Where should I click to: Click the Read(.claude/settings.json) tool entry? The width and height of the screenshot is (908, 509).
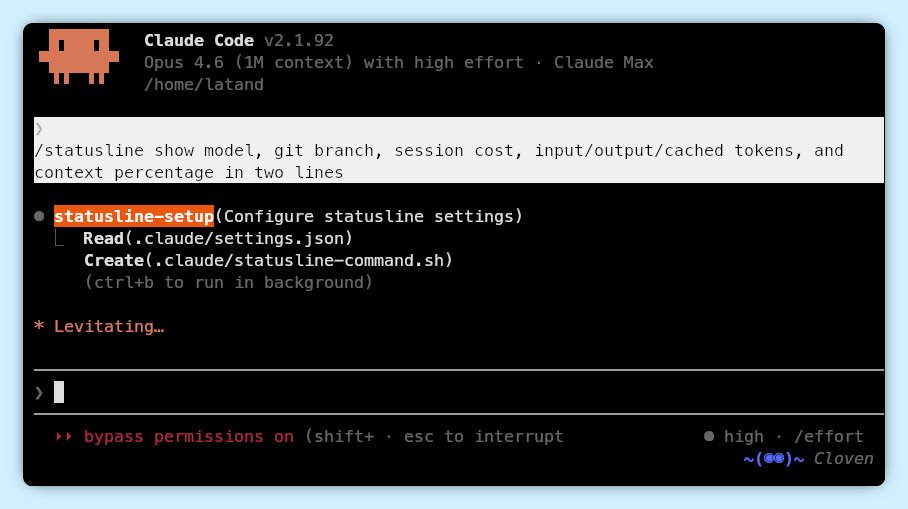click(218, 238)
